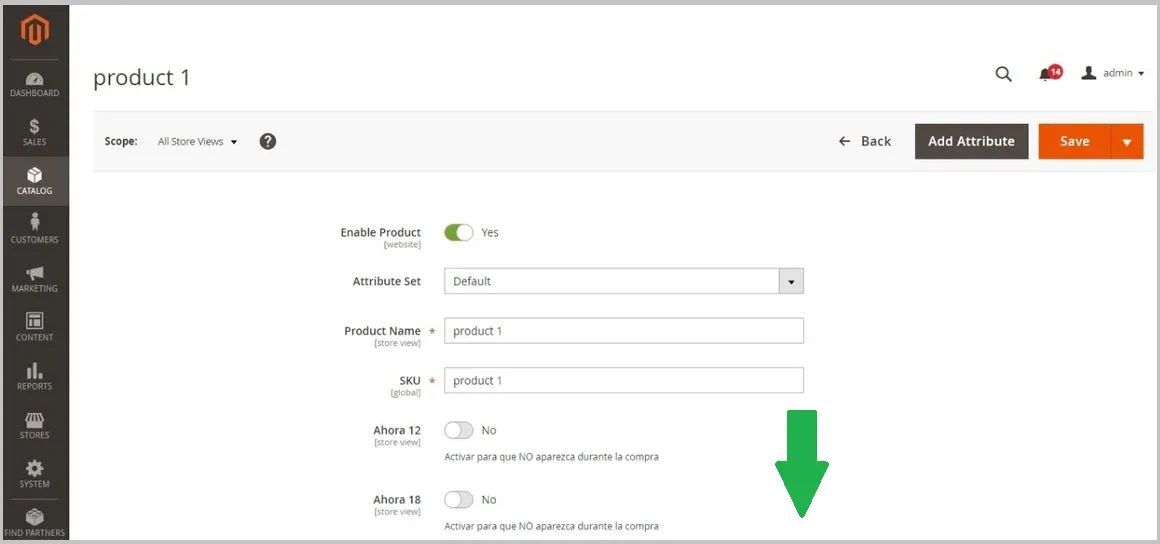This screenshot has height=544, width=1160.
Task: Click "No" text next to Ahora 18
Action: coord(489,500)
